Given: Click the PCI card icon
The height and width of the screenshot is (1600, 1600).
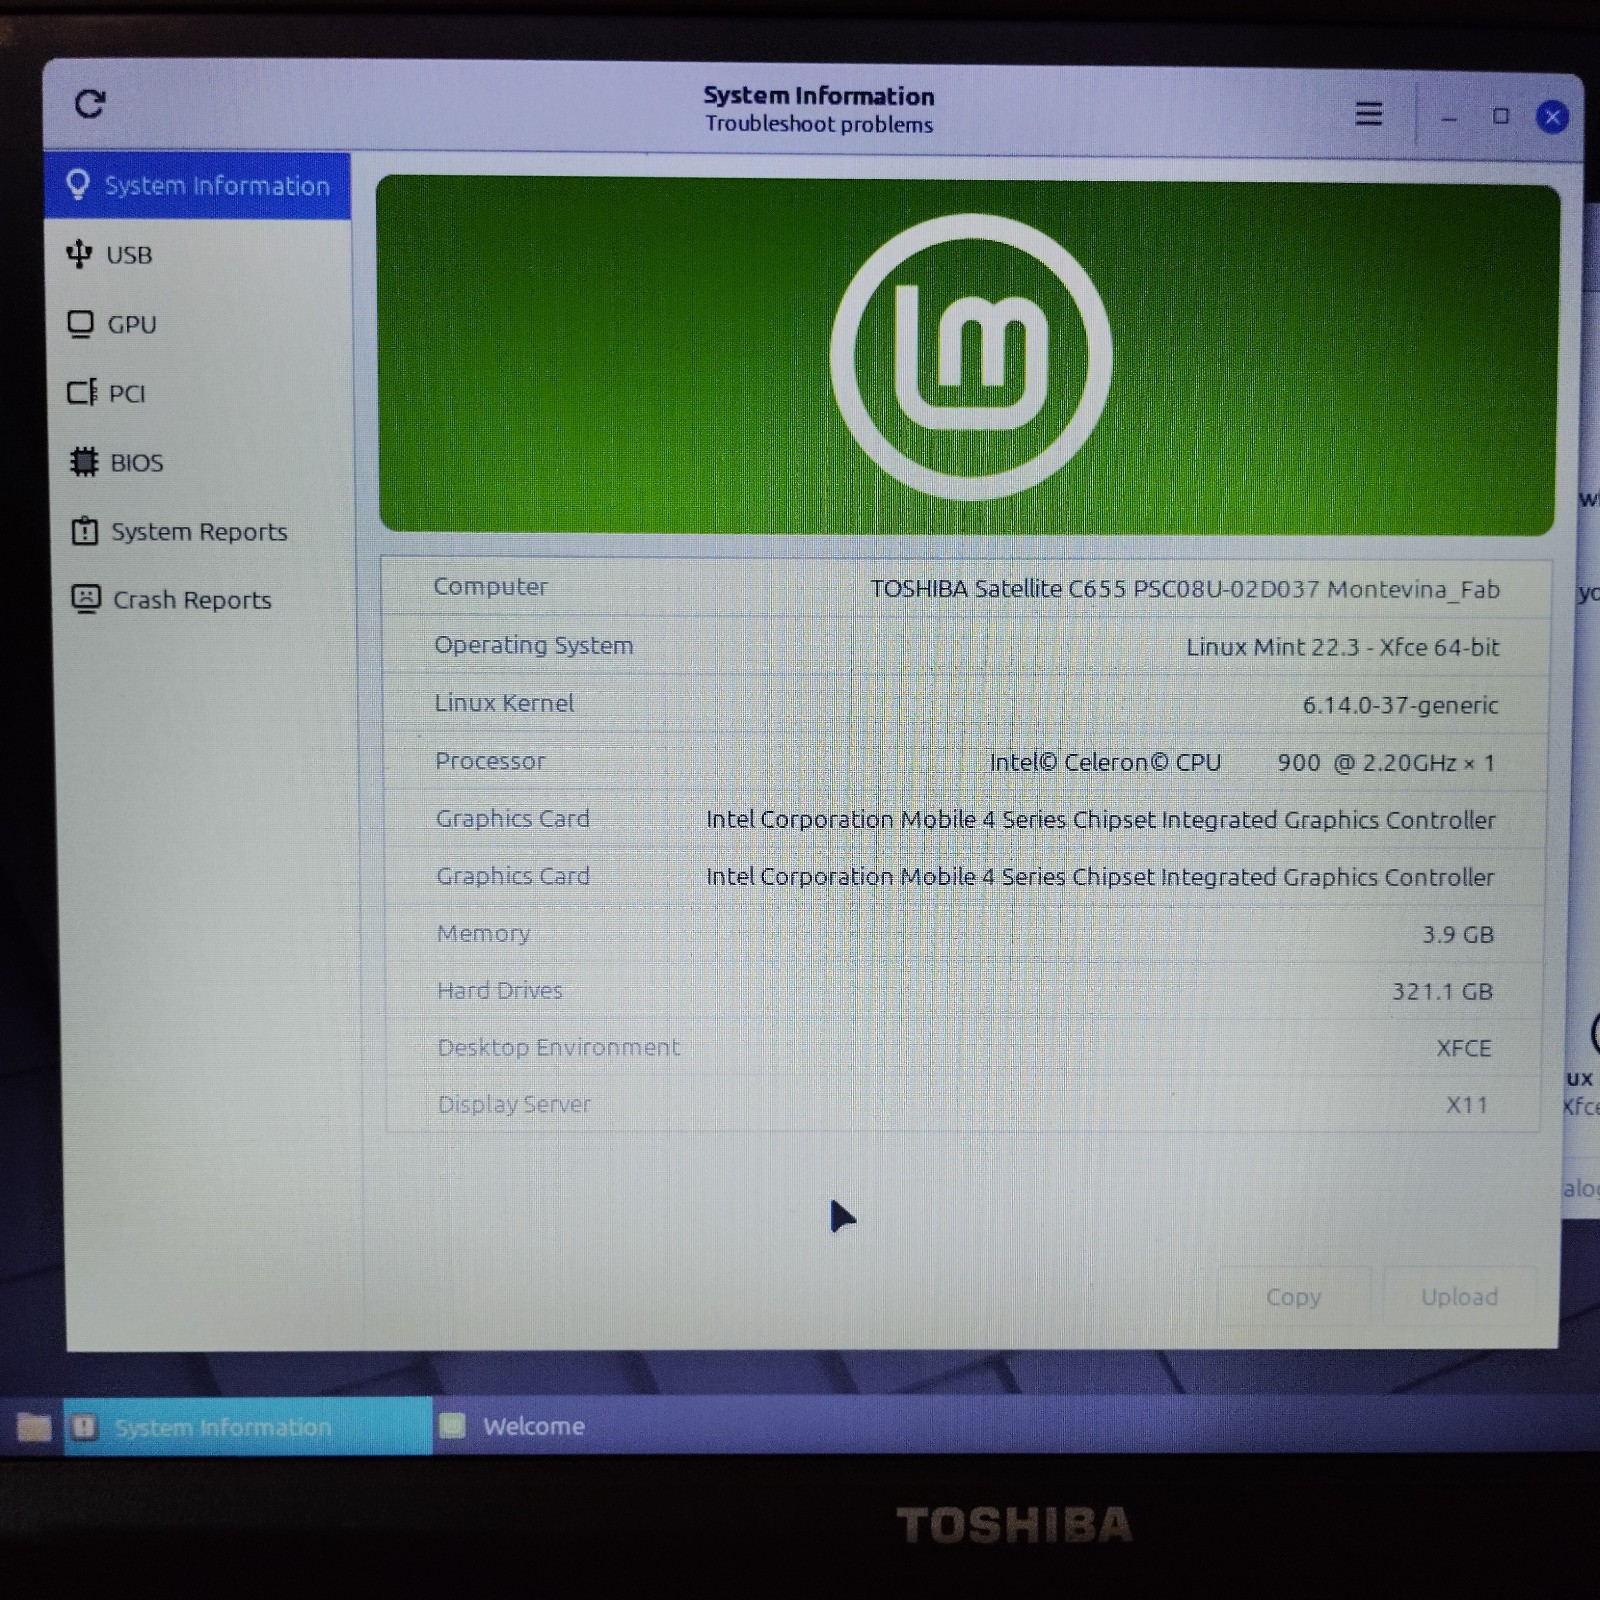Looking at the screenshot, I should coord(82,392).
